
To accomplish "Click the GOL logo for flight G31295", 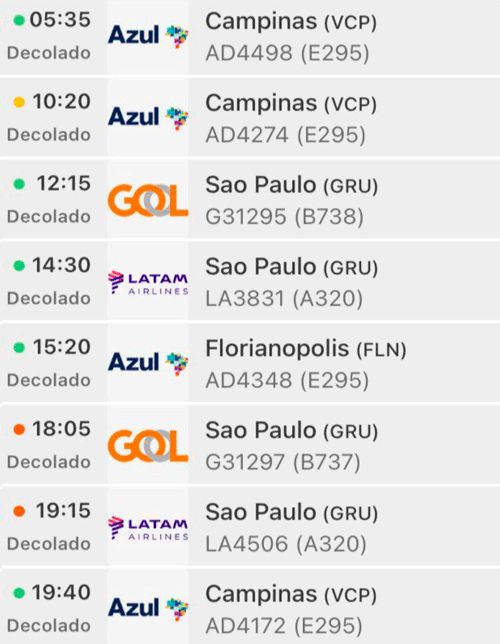I will point(148,200).
